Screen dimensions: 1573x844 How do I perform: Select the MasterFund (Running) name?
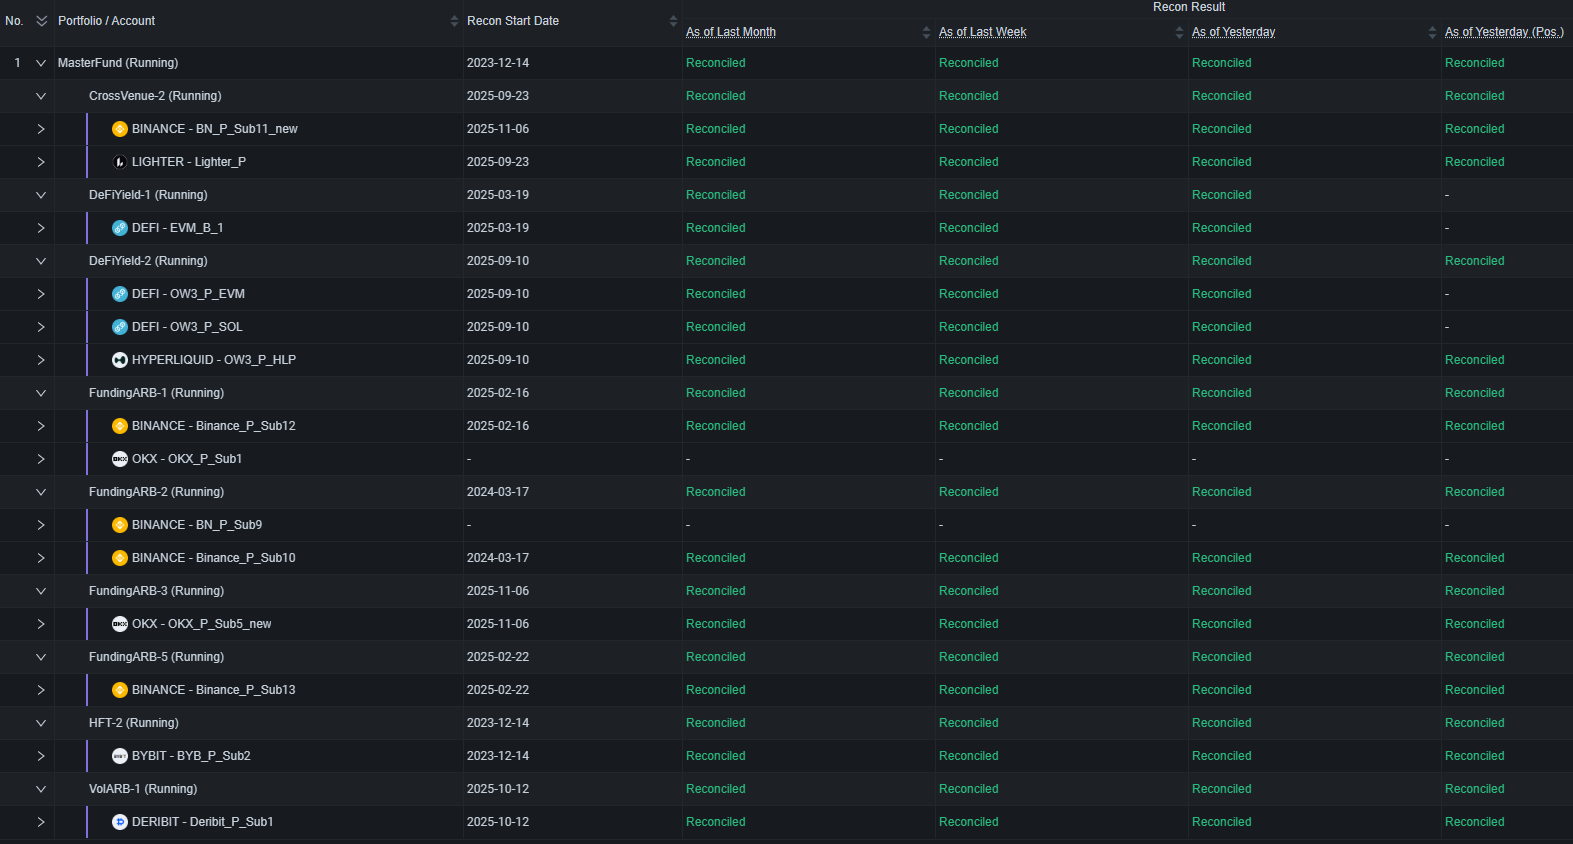tap(118, 63)
